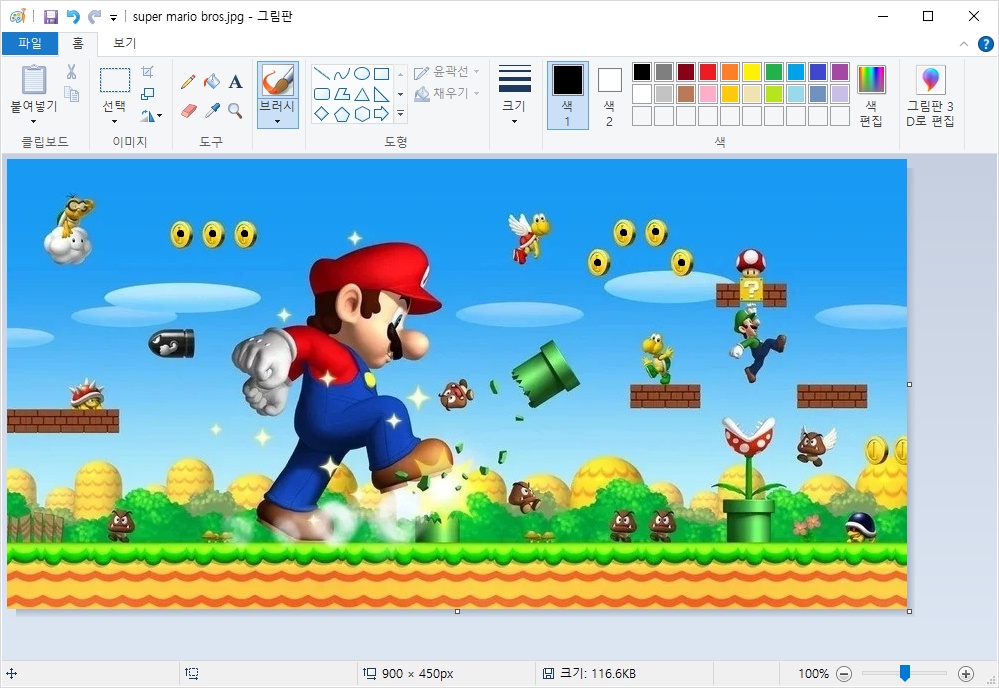Open the Outline (윤곽선) dropdown

click(x=447, y=72)
